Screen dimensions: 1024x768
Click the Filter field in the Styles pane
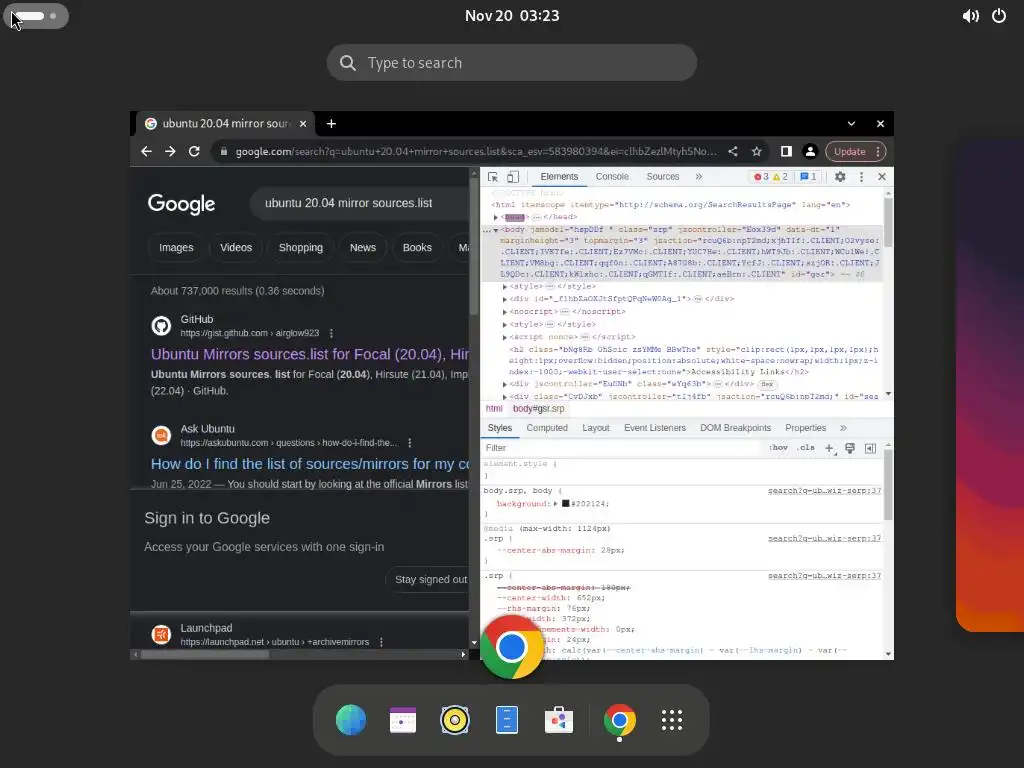620,447
